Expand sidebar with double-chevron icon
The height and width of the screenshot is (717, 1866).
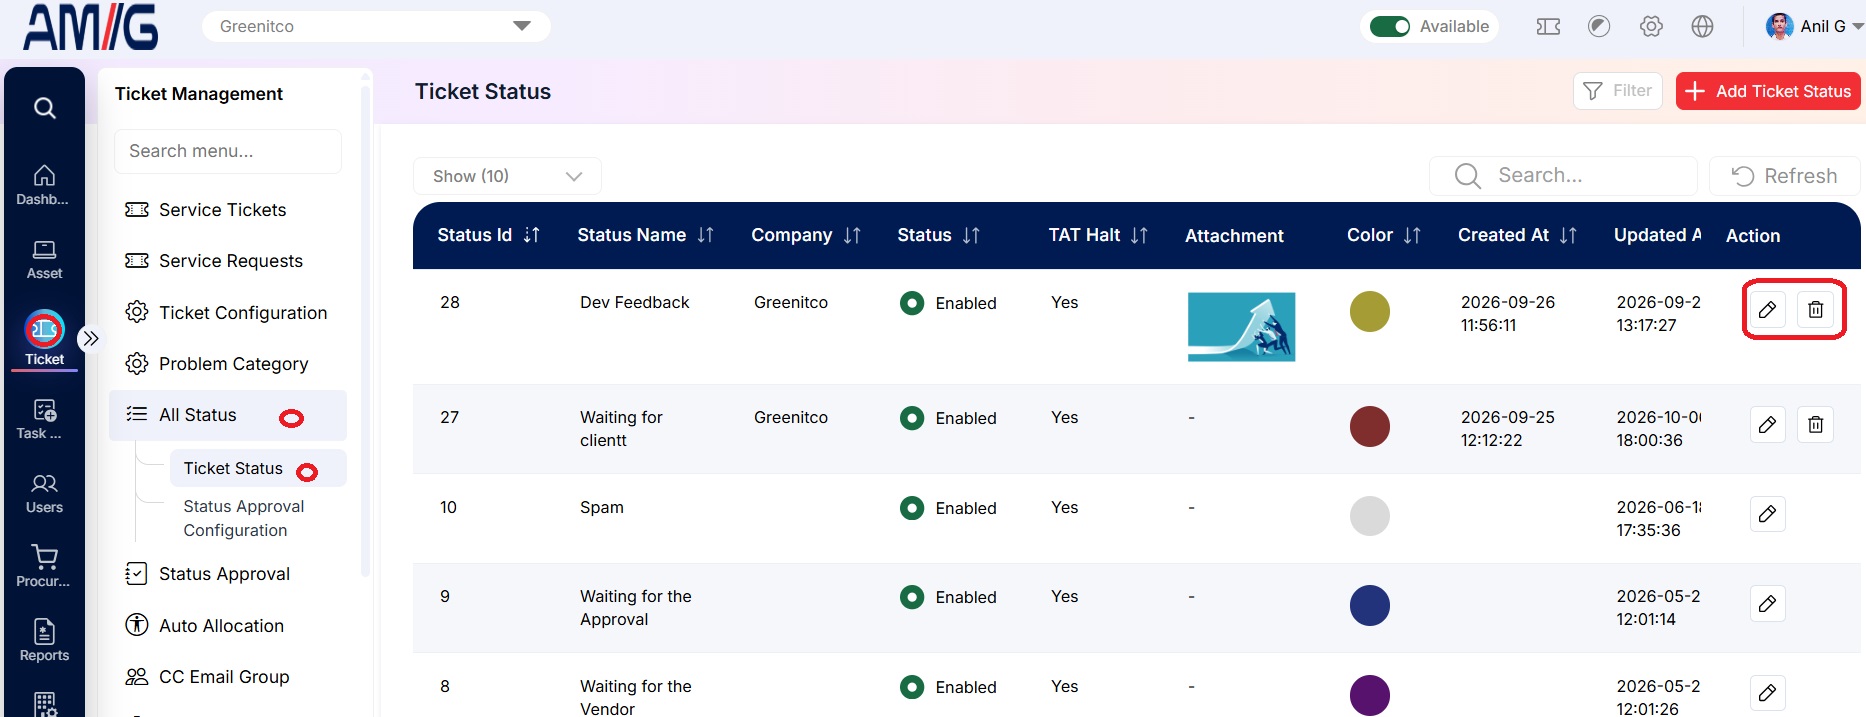click(91, 338)
